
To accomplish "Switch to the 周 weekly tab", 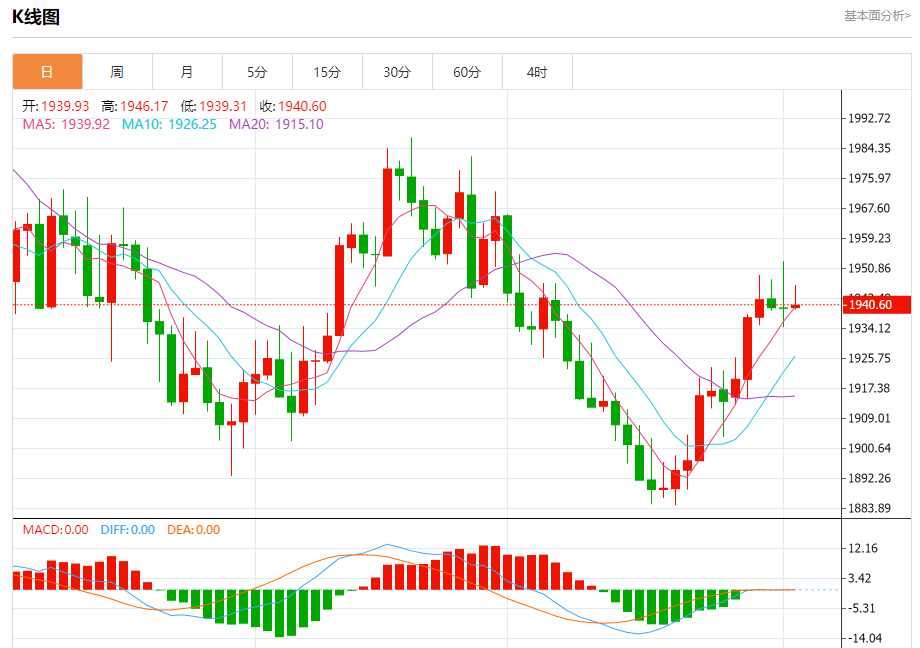I will pos(117,72).
